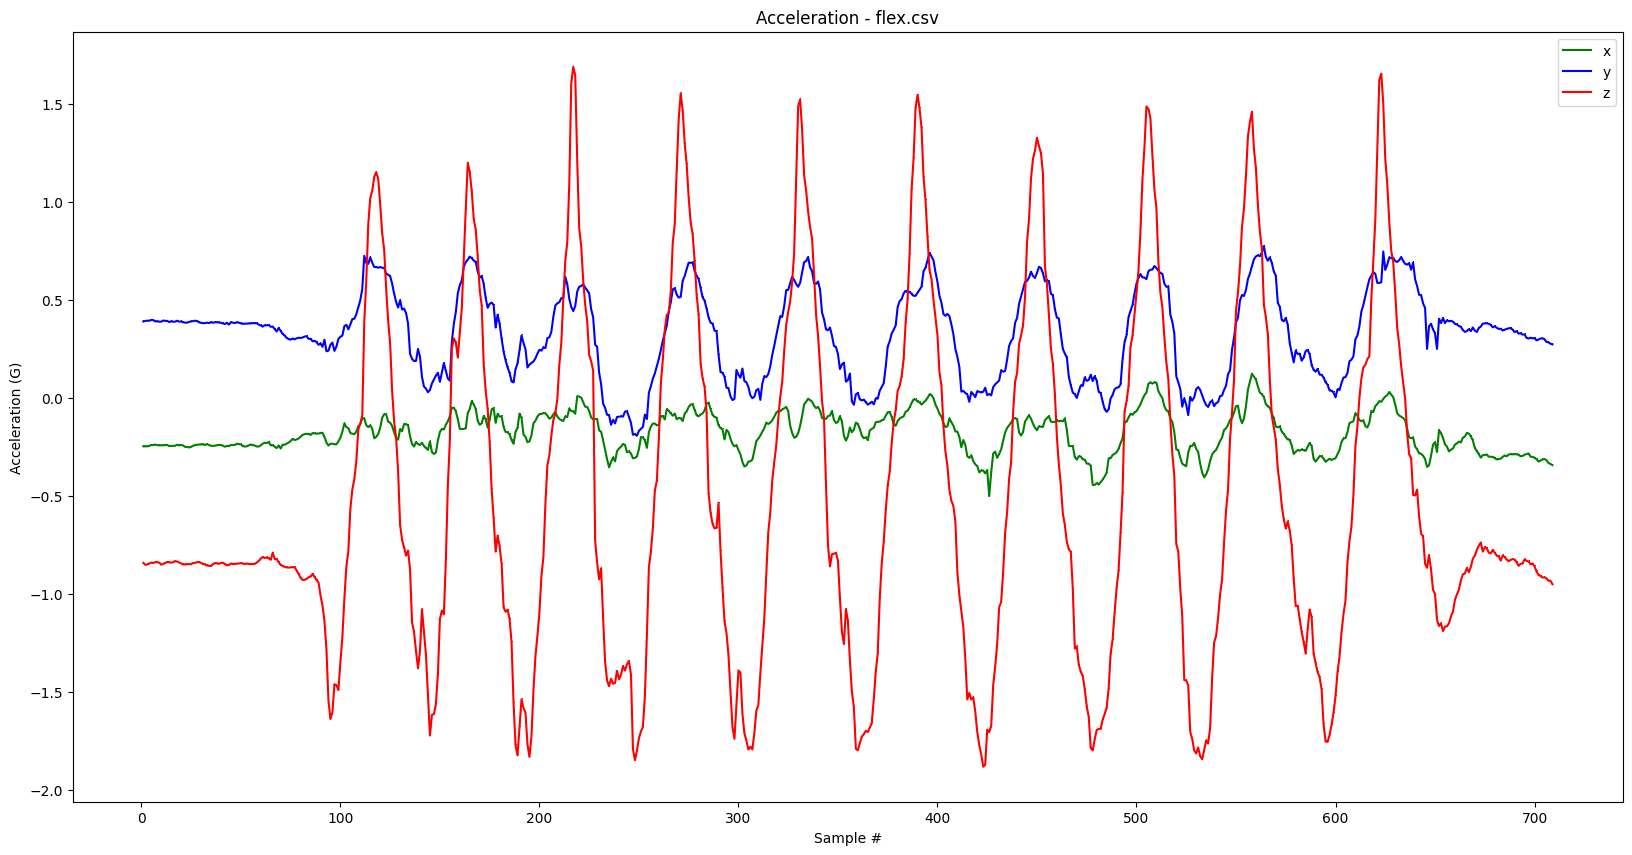Image resolution: width=1632 pixels, height=855 pixels.
Task: Click the red line swatch in legend
Action: click(x=1577, y=93)
